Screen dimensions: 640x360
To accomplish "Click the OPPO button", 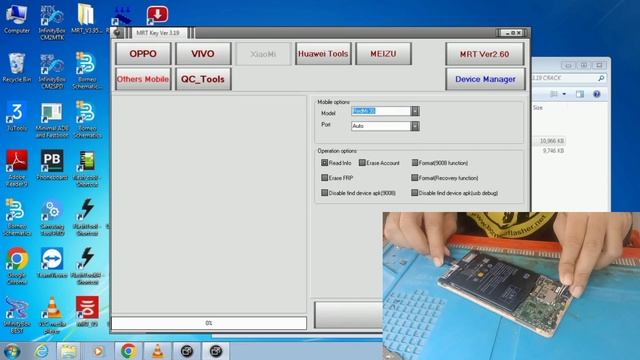I will 143,53.
